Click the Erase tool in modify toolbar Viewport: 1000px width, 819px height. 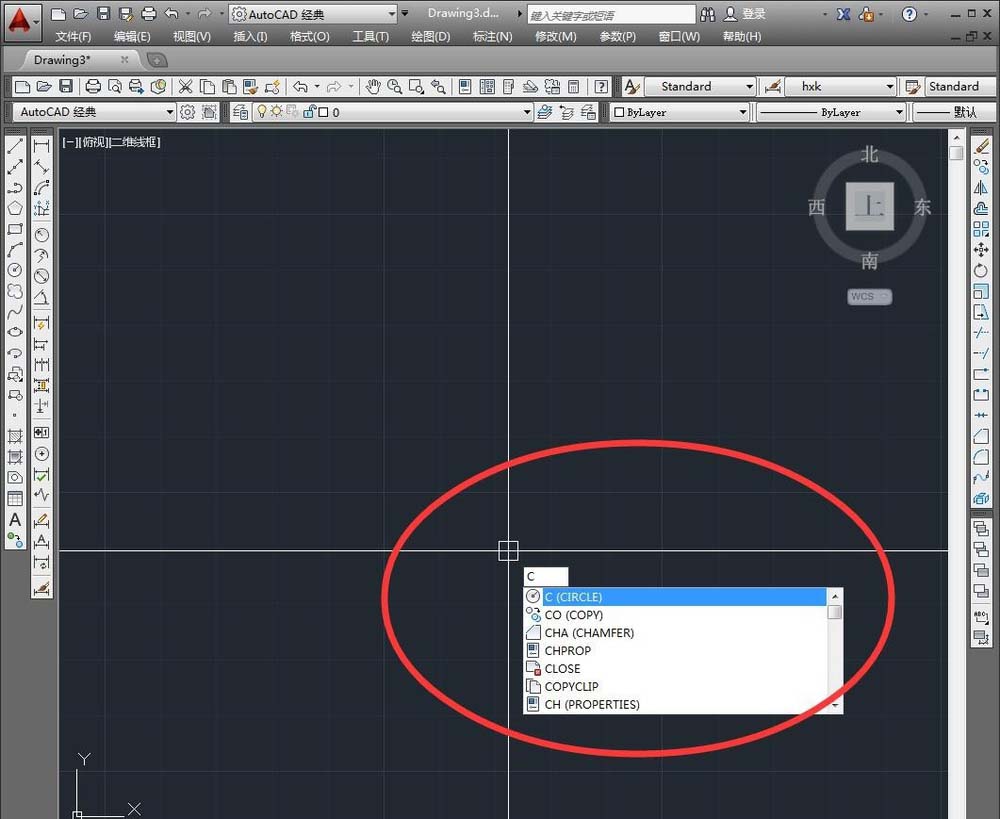(981, 146)
